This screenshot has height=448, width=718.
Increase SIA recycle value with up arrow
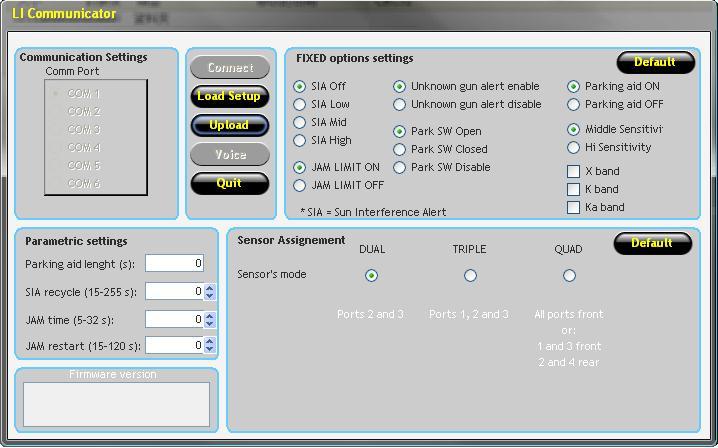tap(210, 288)
